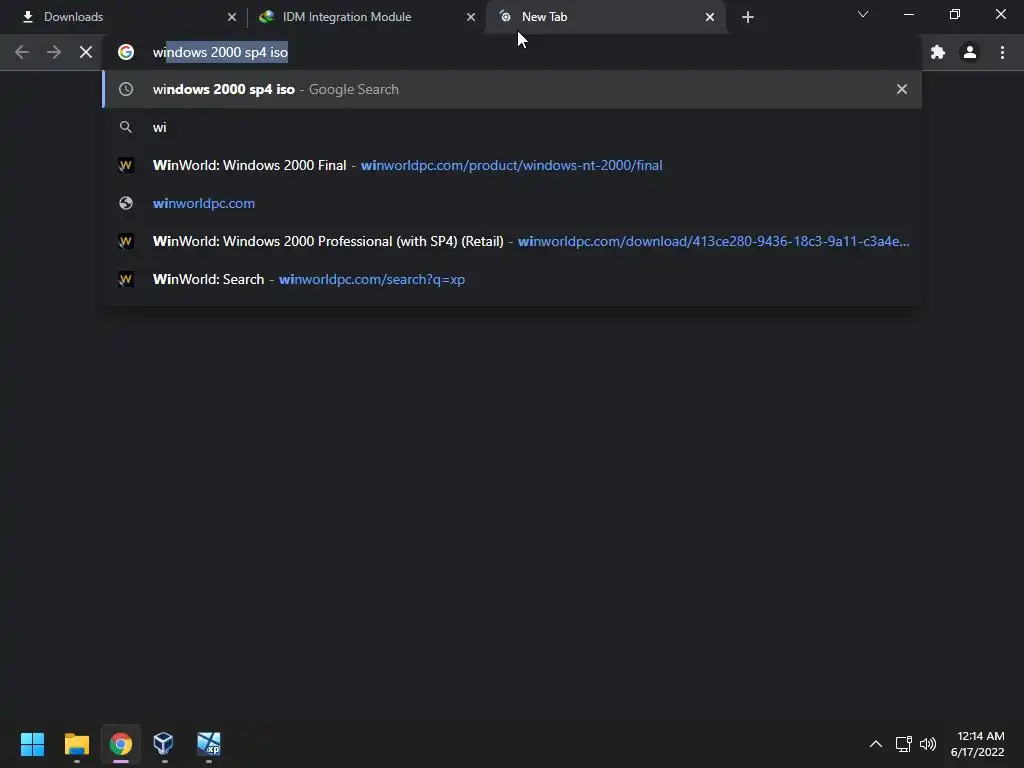Open the Windows Start menu
Image resolution: width=1024 pixels, height=768 pixels.
[x=32, y=744]
